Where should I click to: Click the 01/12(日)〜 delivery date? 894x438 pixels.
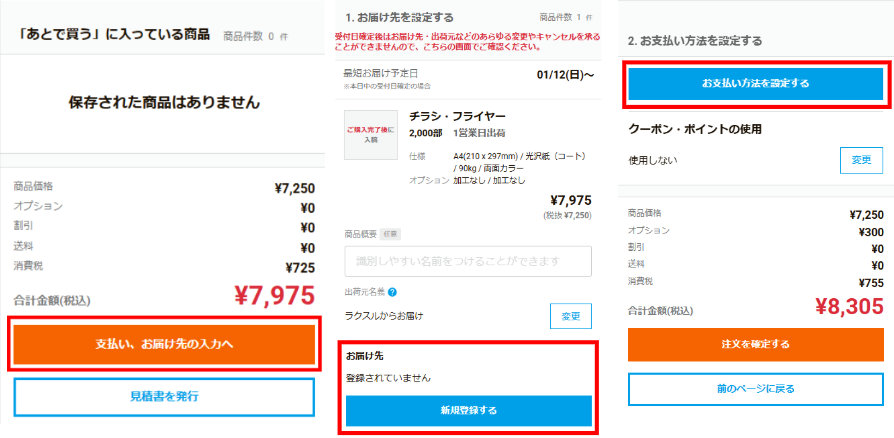coord(565,73)
